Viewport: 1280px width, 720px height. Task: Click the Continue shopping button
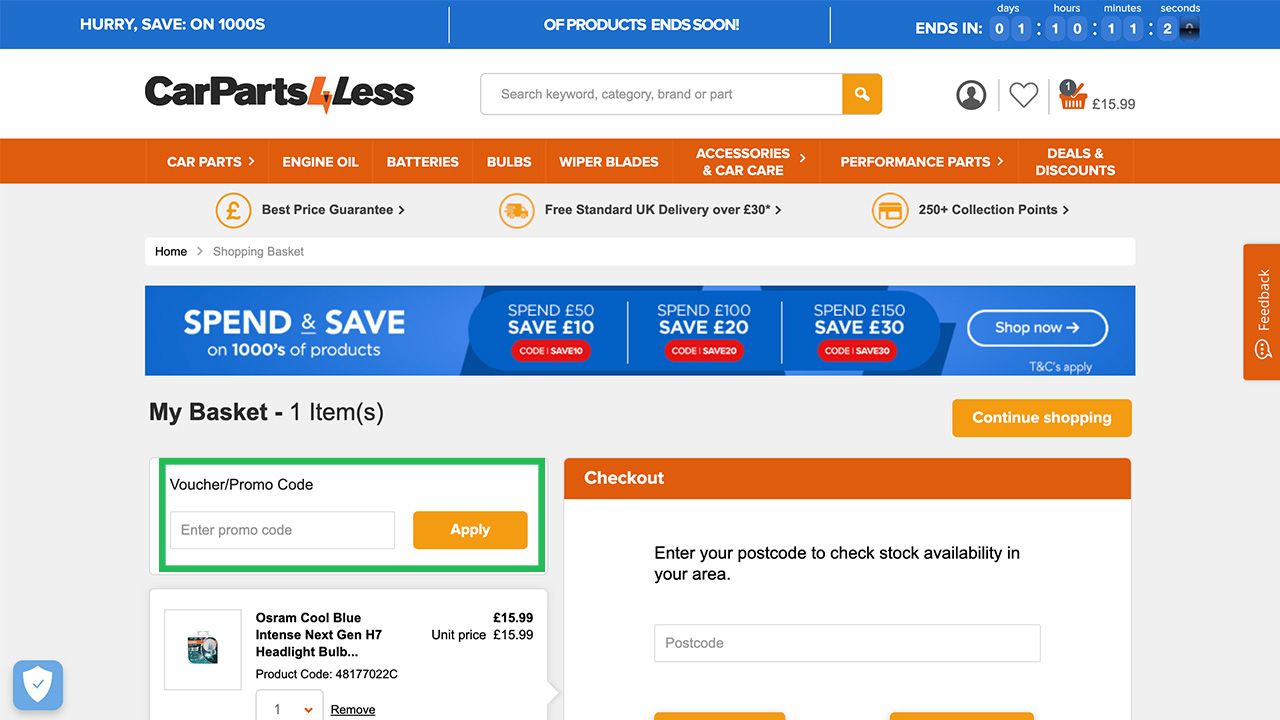[x=1042, y=418]
